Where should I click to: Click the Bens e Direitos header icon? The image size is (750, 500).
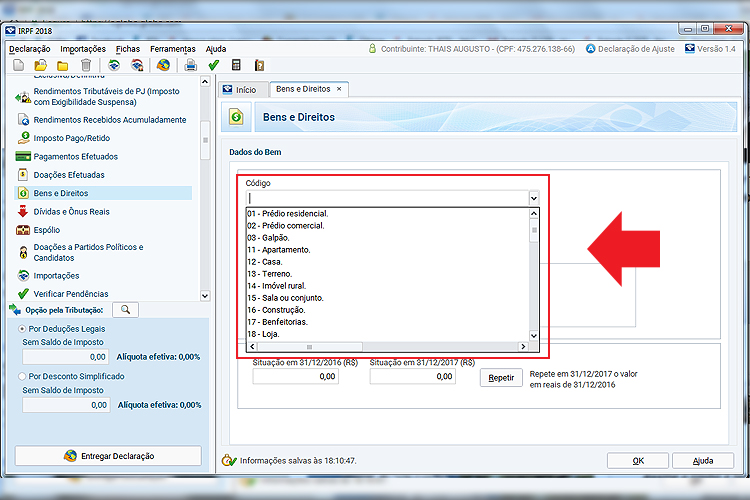[236, 117]
